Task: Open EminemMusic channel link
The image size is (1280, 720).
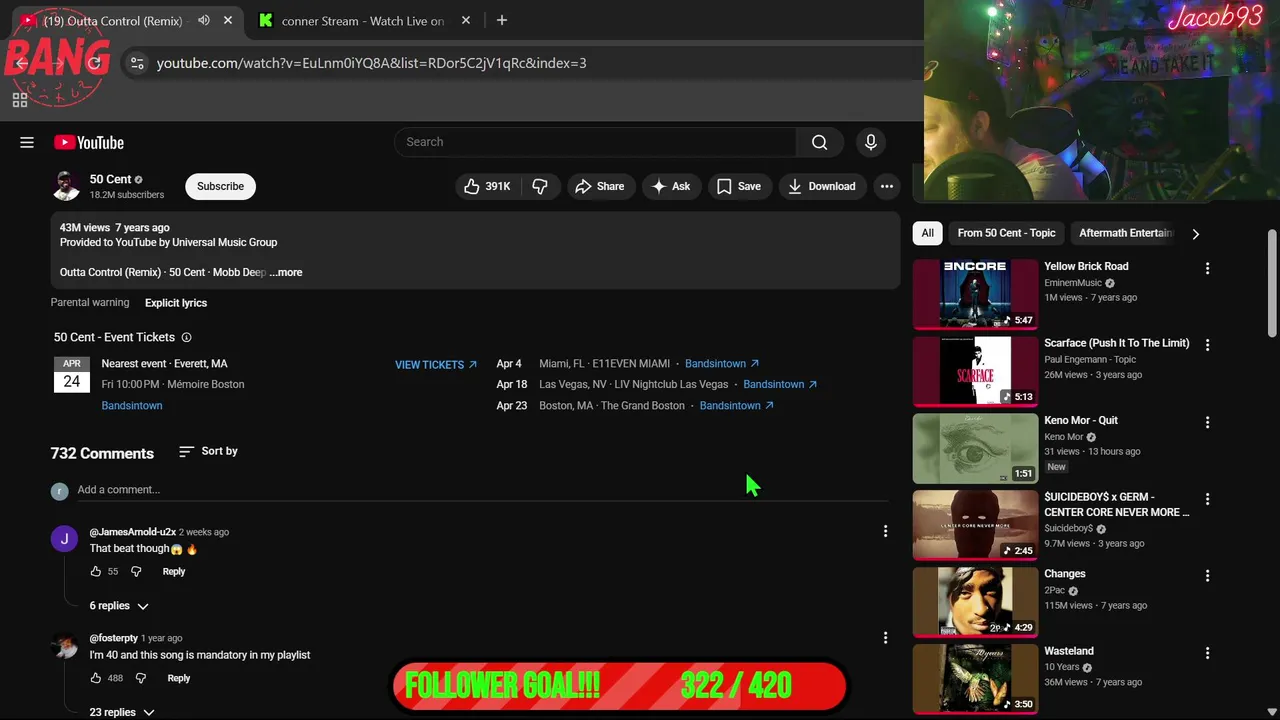Action: tap(1073, 283)
